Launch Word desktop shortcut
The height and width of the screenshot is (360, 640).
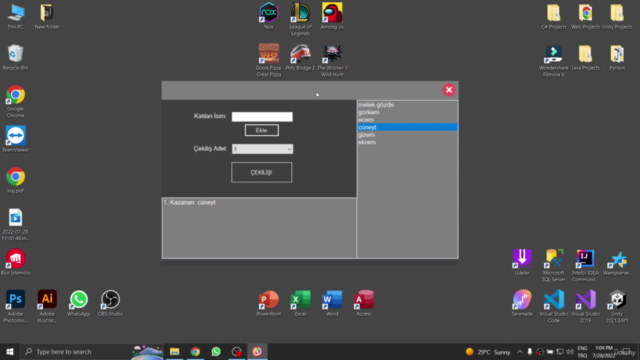(x=332, y=303)
